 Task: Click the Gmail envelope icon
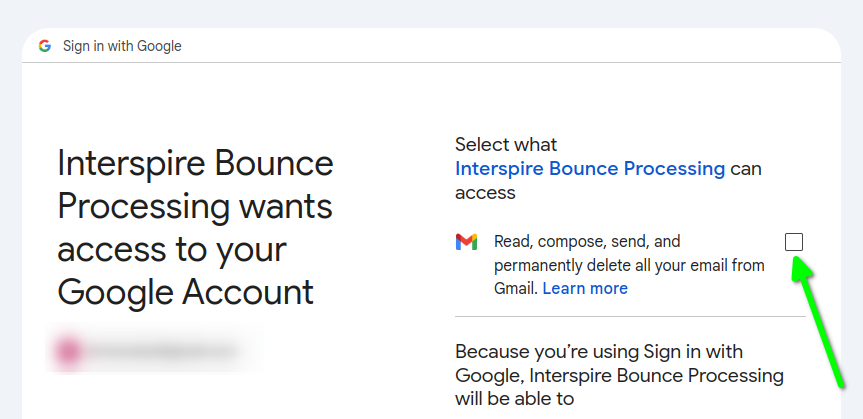pos(466,242)
